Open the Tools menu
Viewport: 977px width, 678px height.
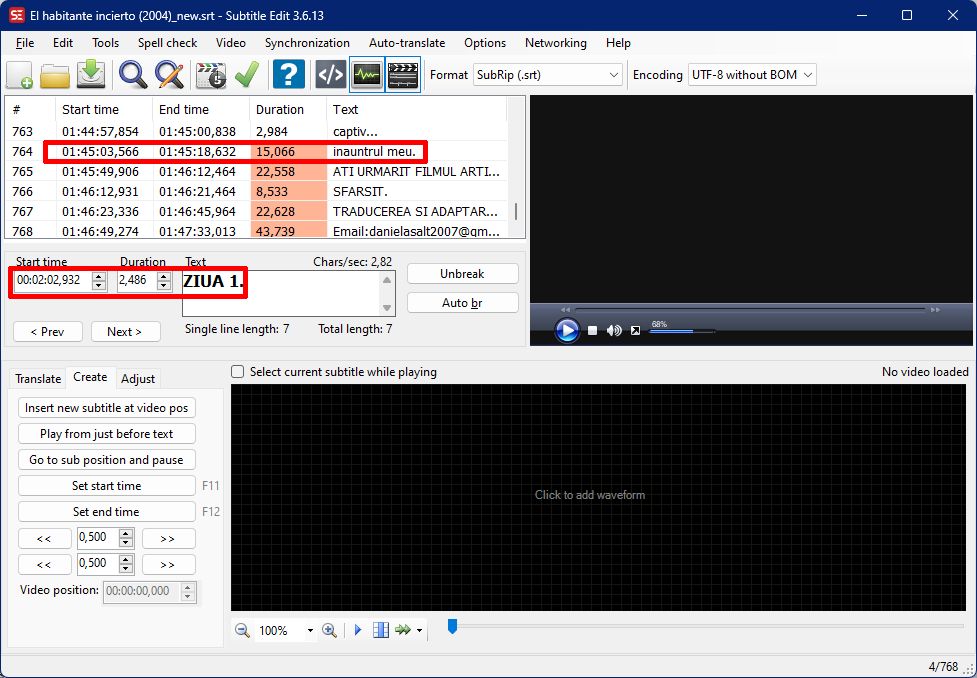(105, 43)
